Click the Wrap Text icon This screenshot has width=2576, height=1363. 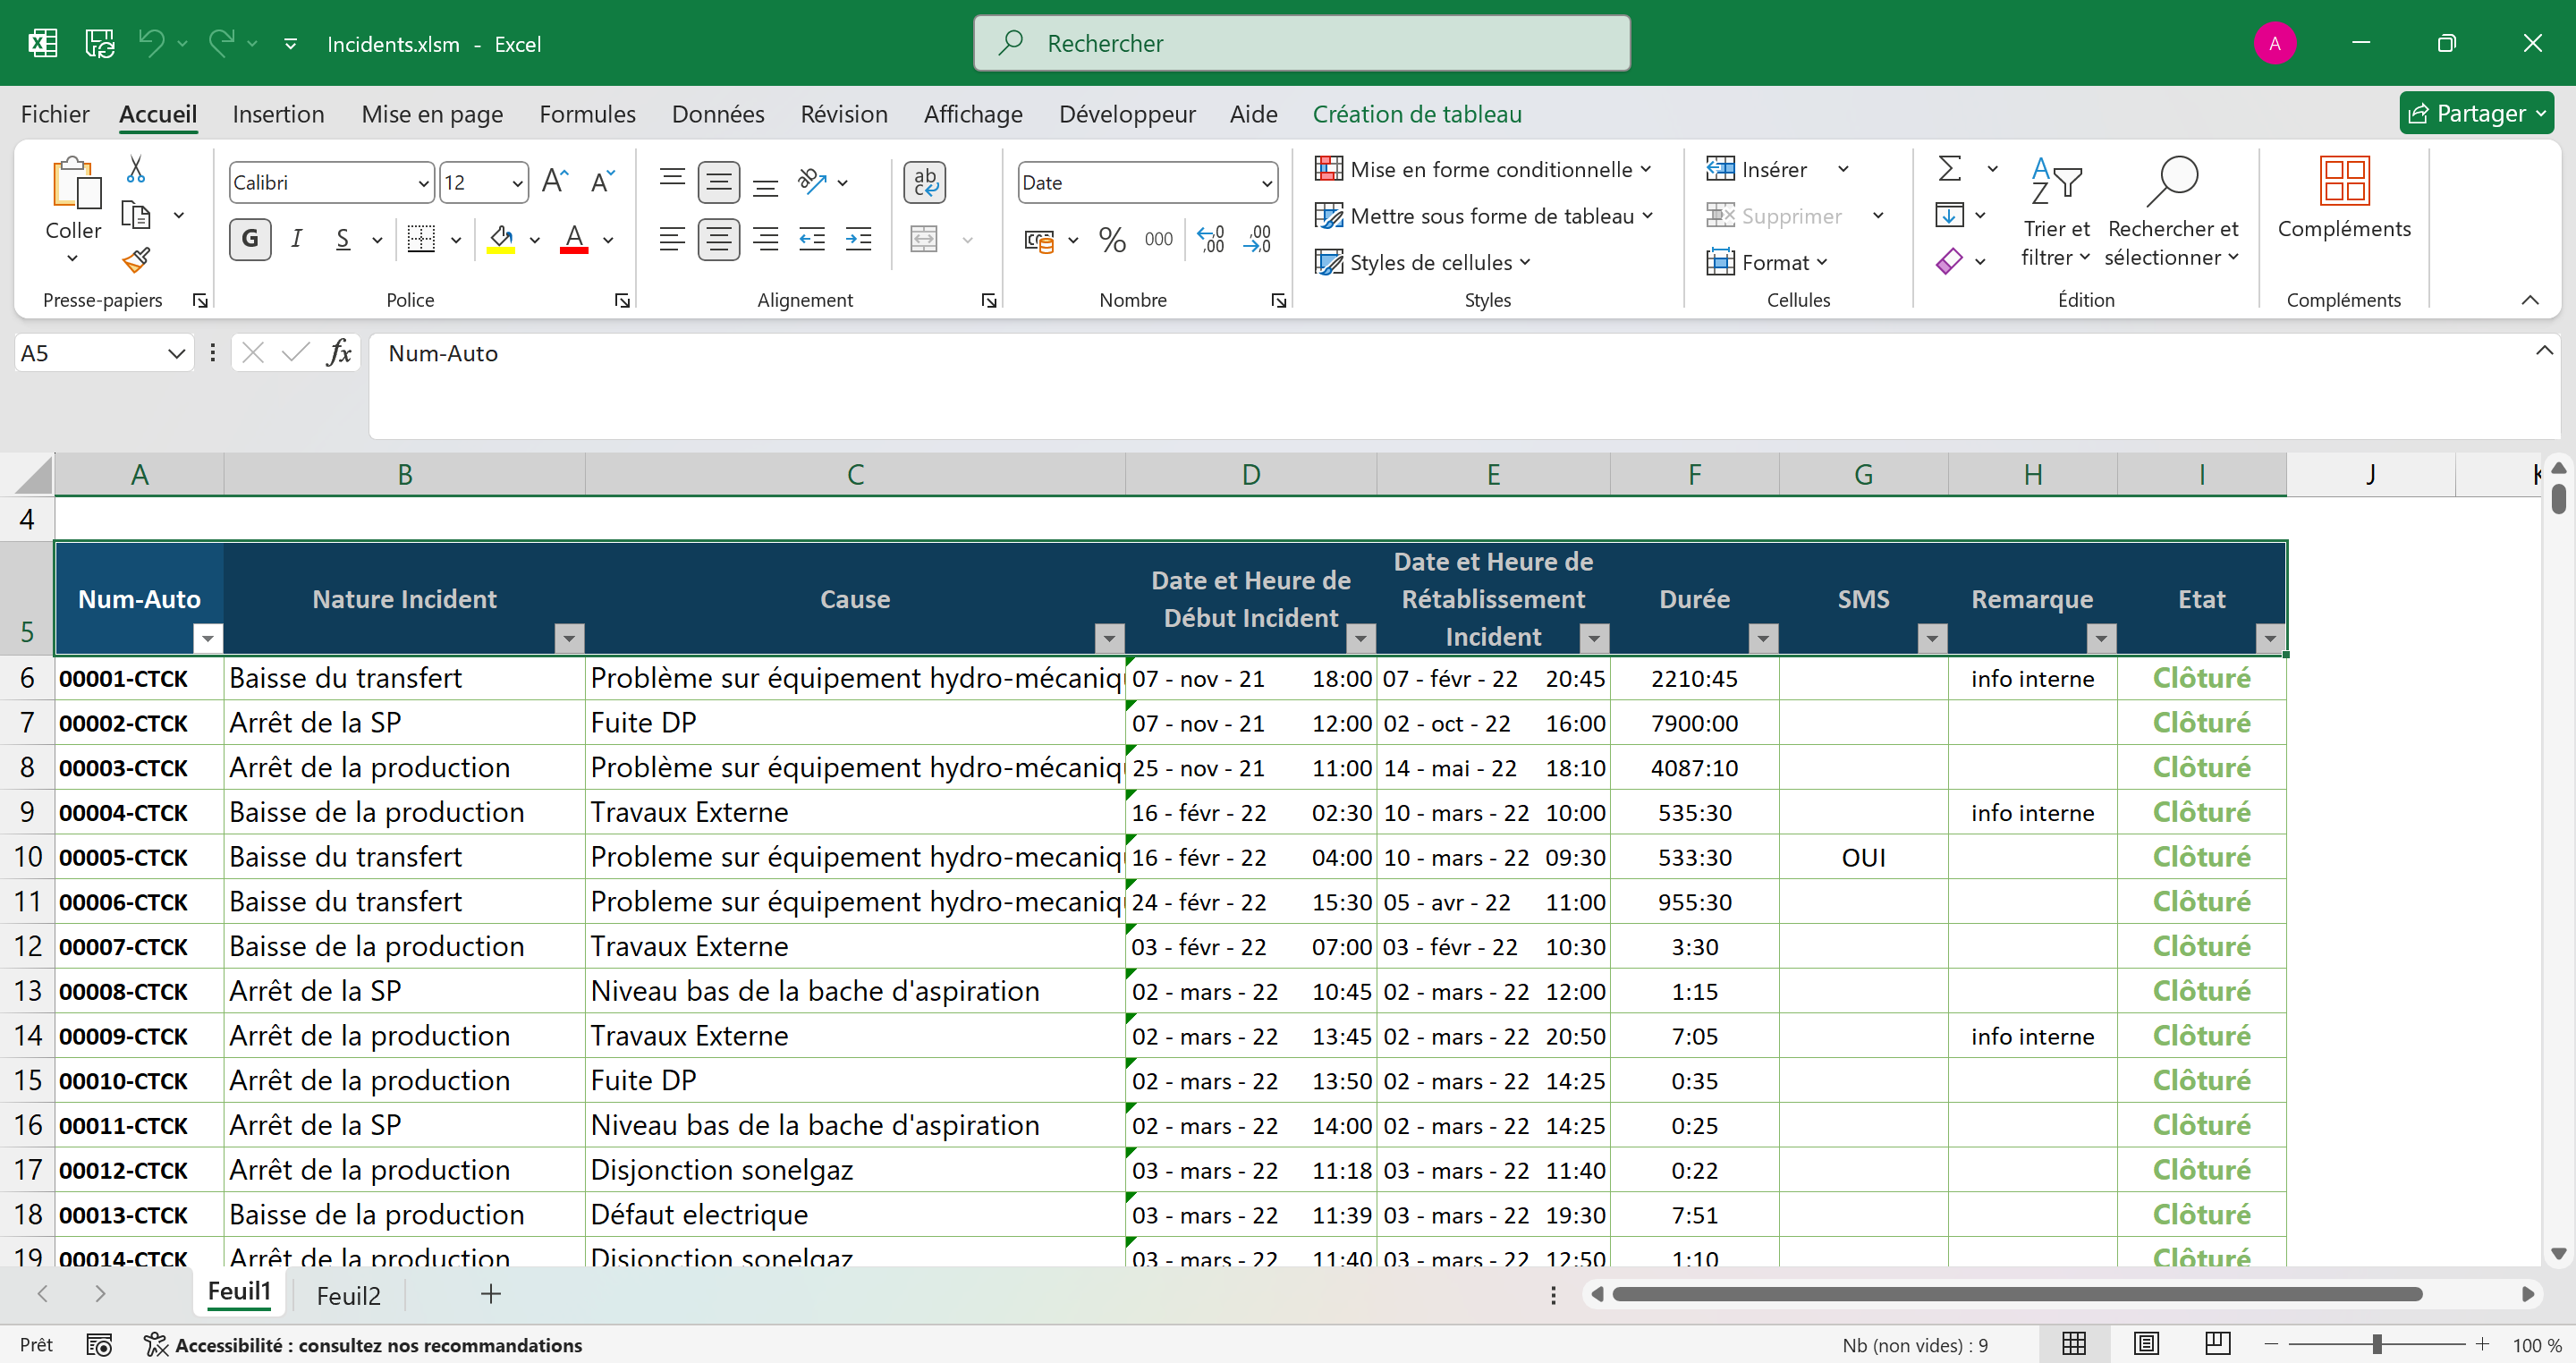point(924,182)
